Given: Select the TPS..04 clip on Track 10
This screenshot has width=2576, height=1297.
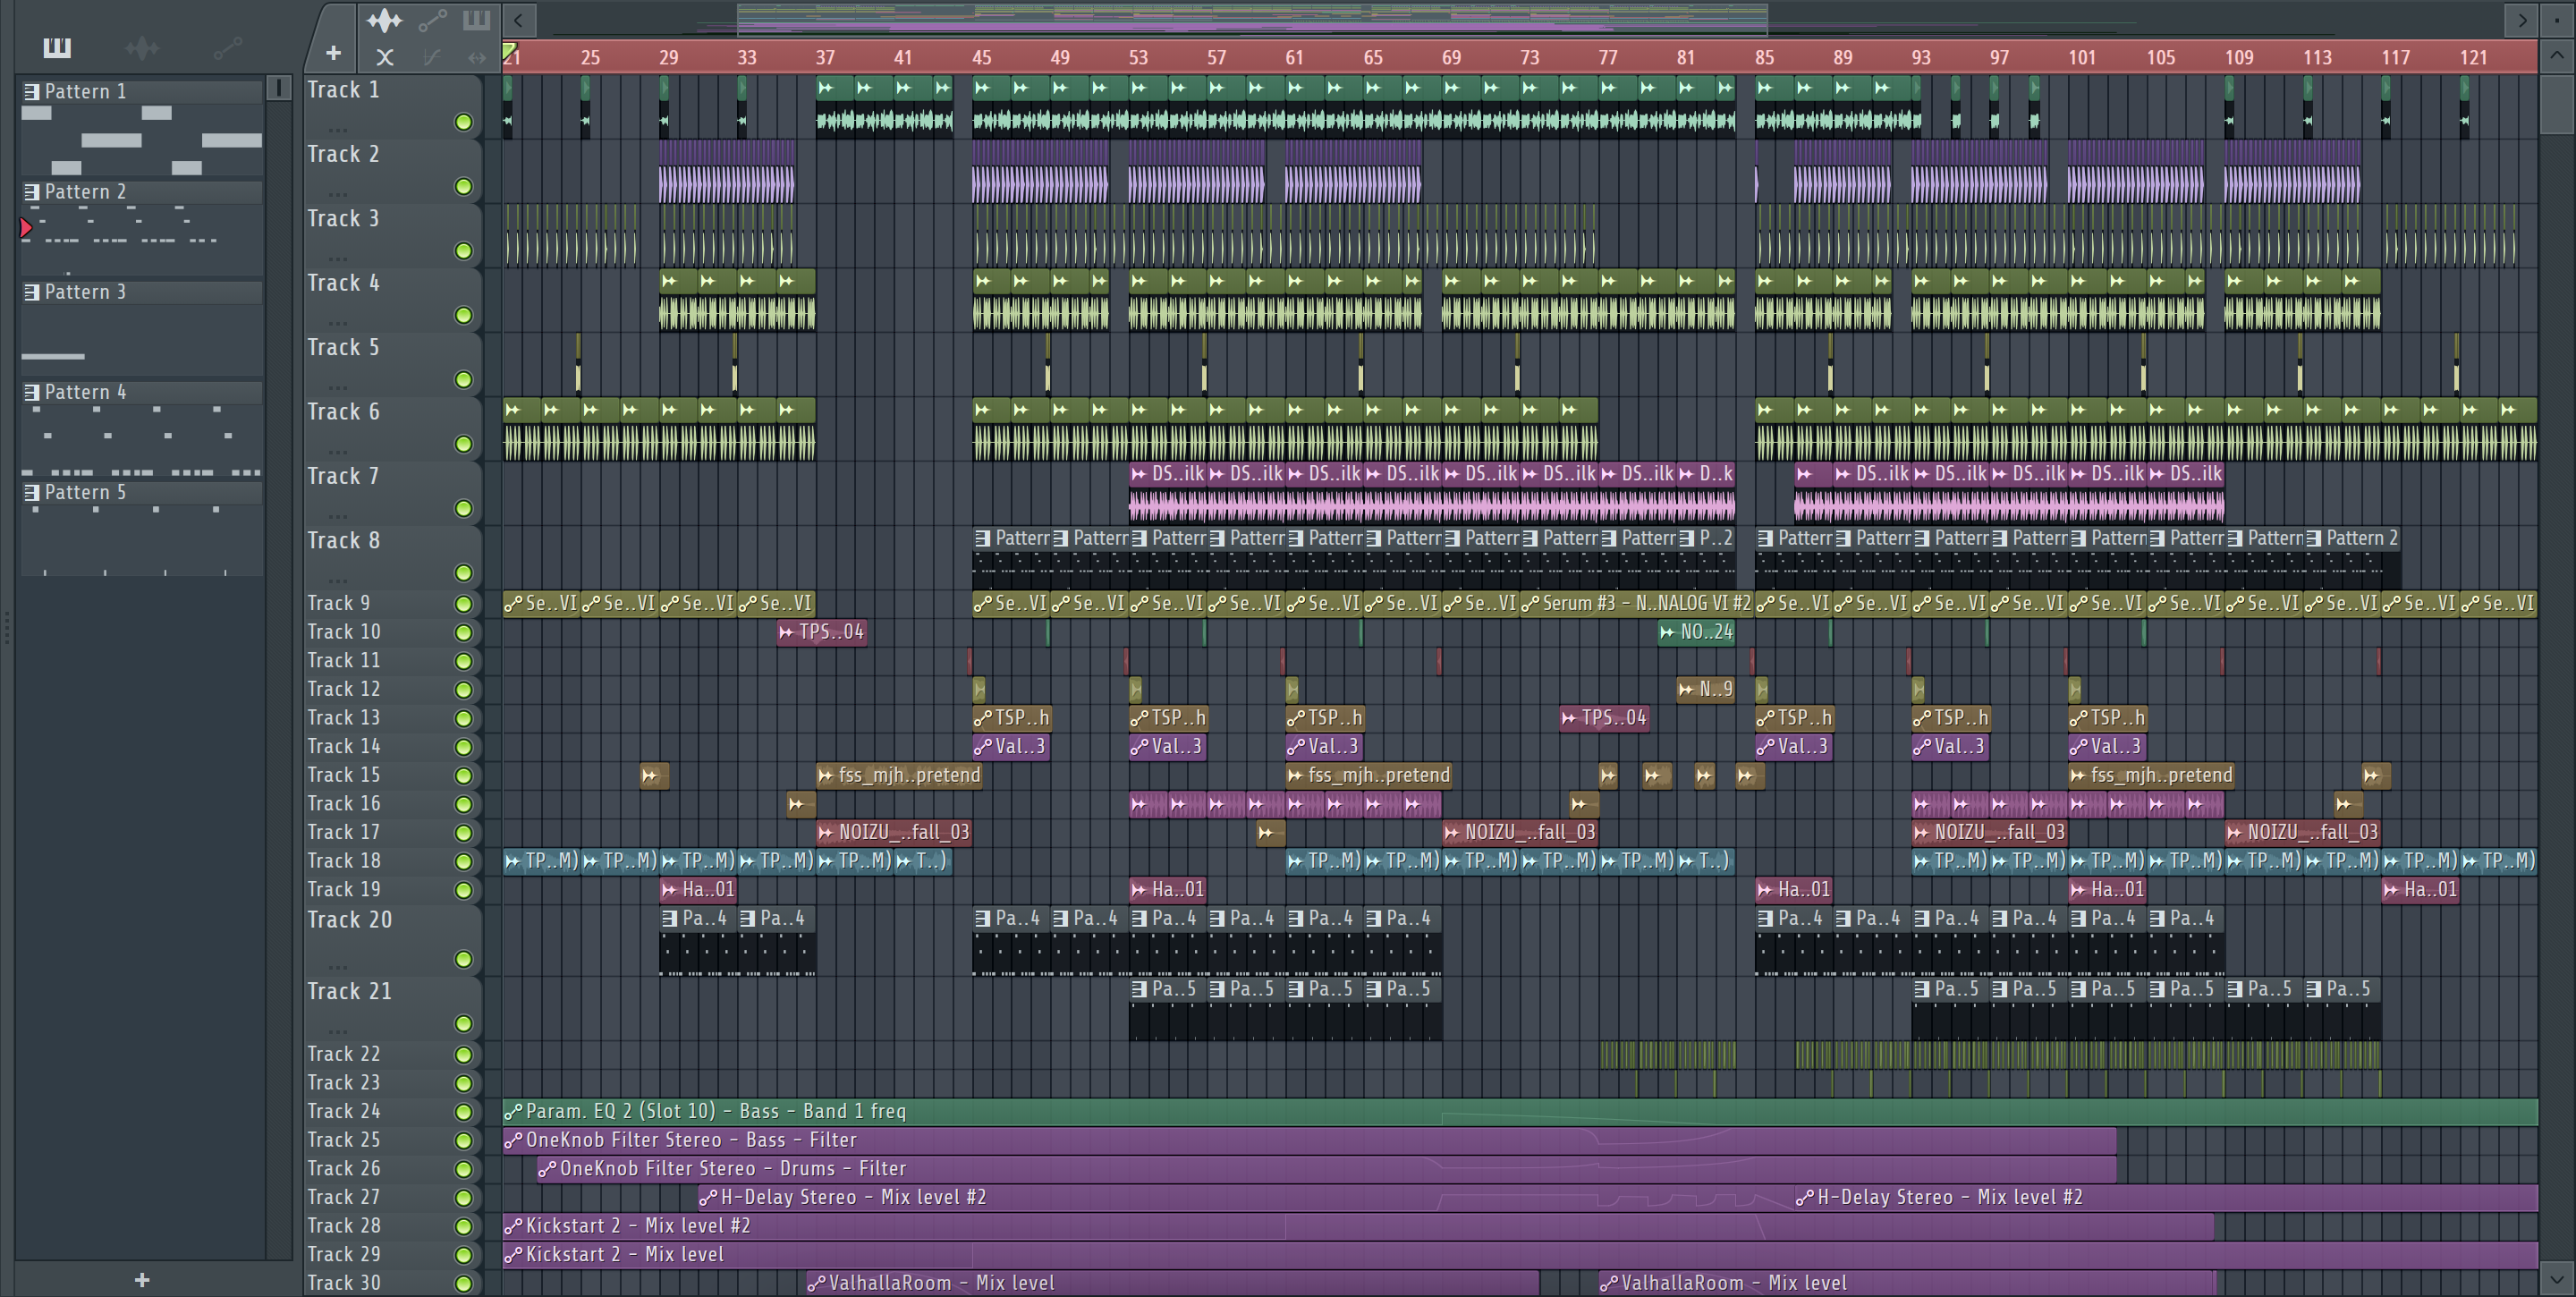Looking at the screenshot, I should [x=821, y=632].
